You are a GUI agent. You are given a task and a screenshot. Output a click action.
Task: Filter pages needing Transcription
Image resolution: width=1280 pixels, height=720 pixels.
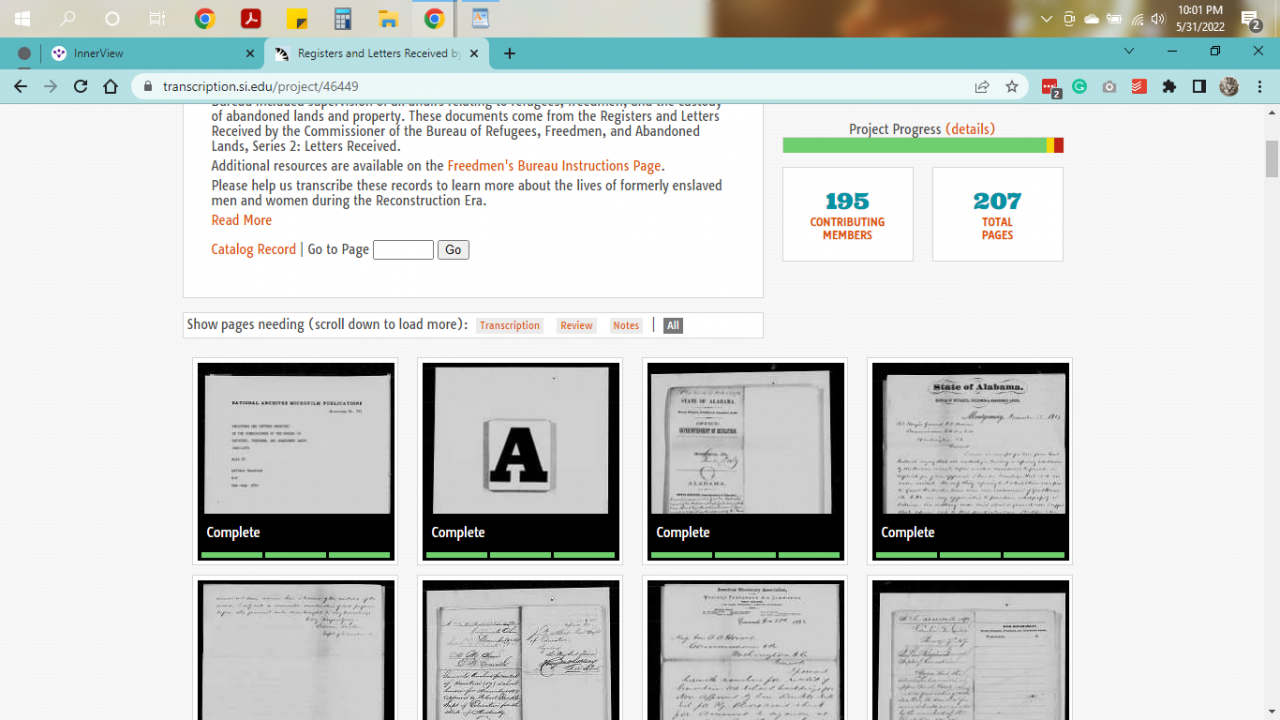click(509, 325)
